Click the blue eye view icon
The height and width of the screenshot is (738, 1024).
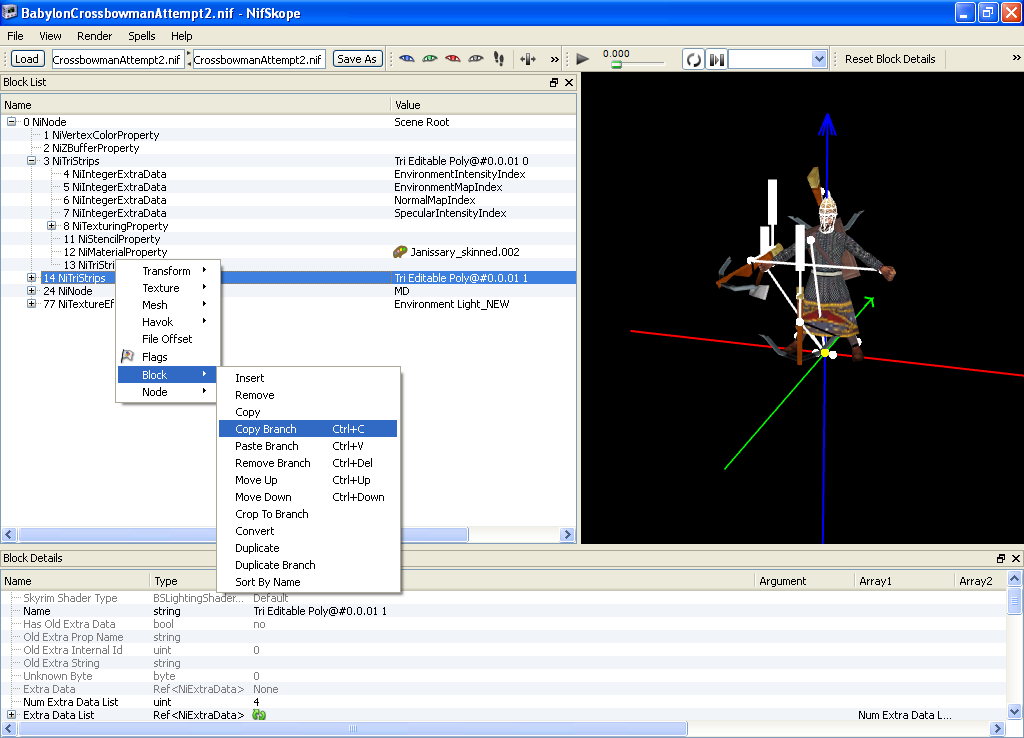point(406,59)
